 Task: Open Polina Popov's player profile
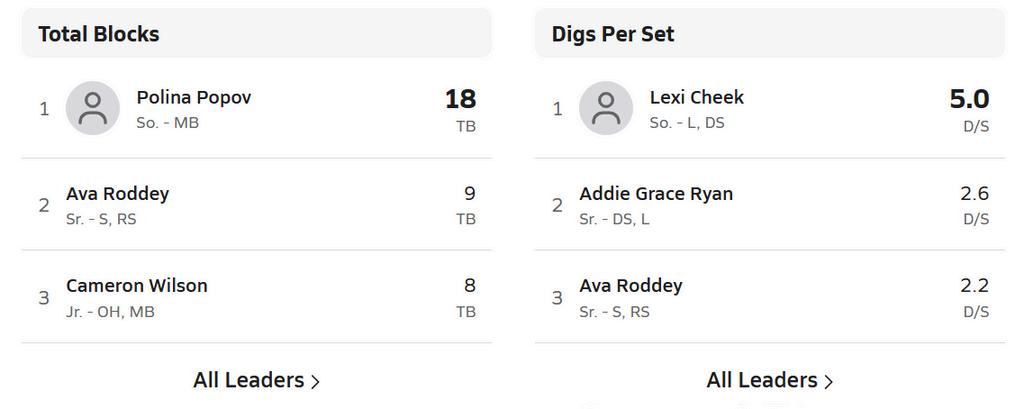(x=194, y=98)
